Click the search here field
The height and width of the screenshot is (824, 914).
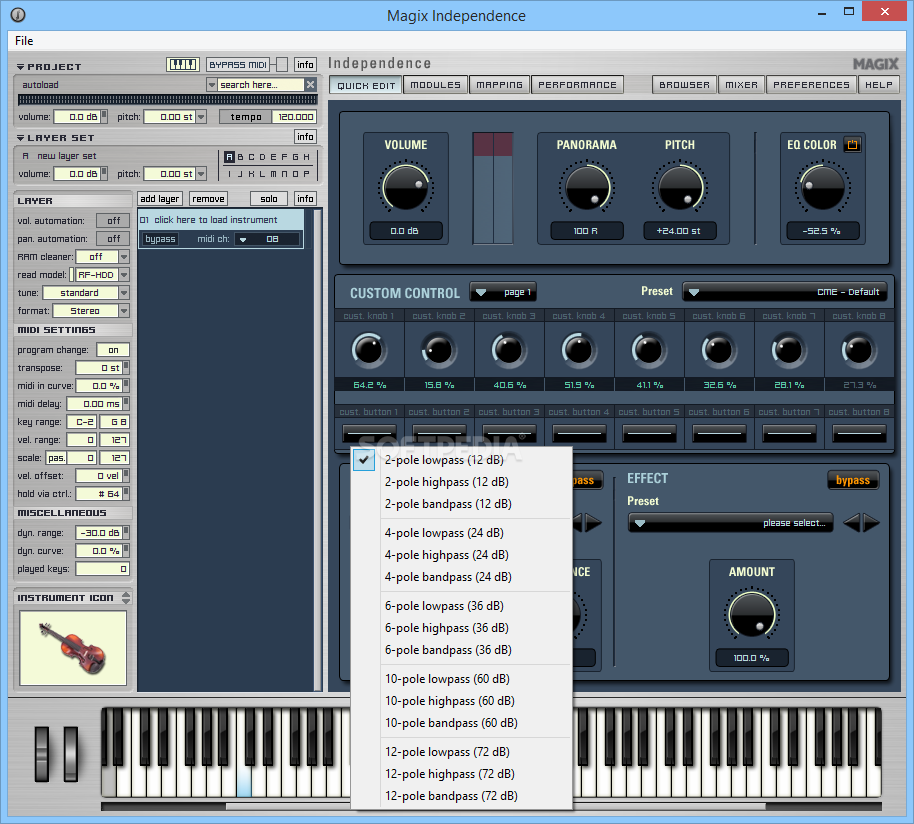click(261, 84)
